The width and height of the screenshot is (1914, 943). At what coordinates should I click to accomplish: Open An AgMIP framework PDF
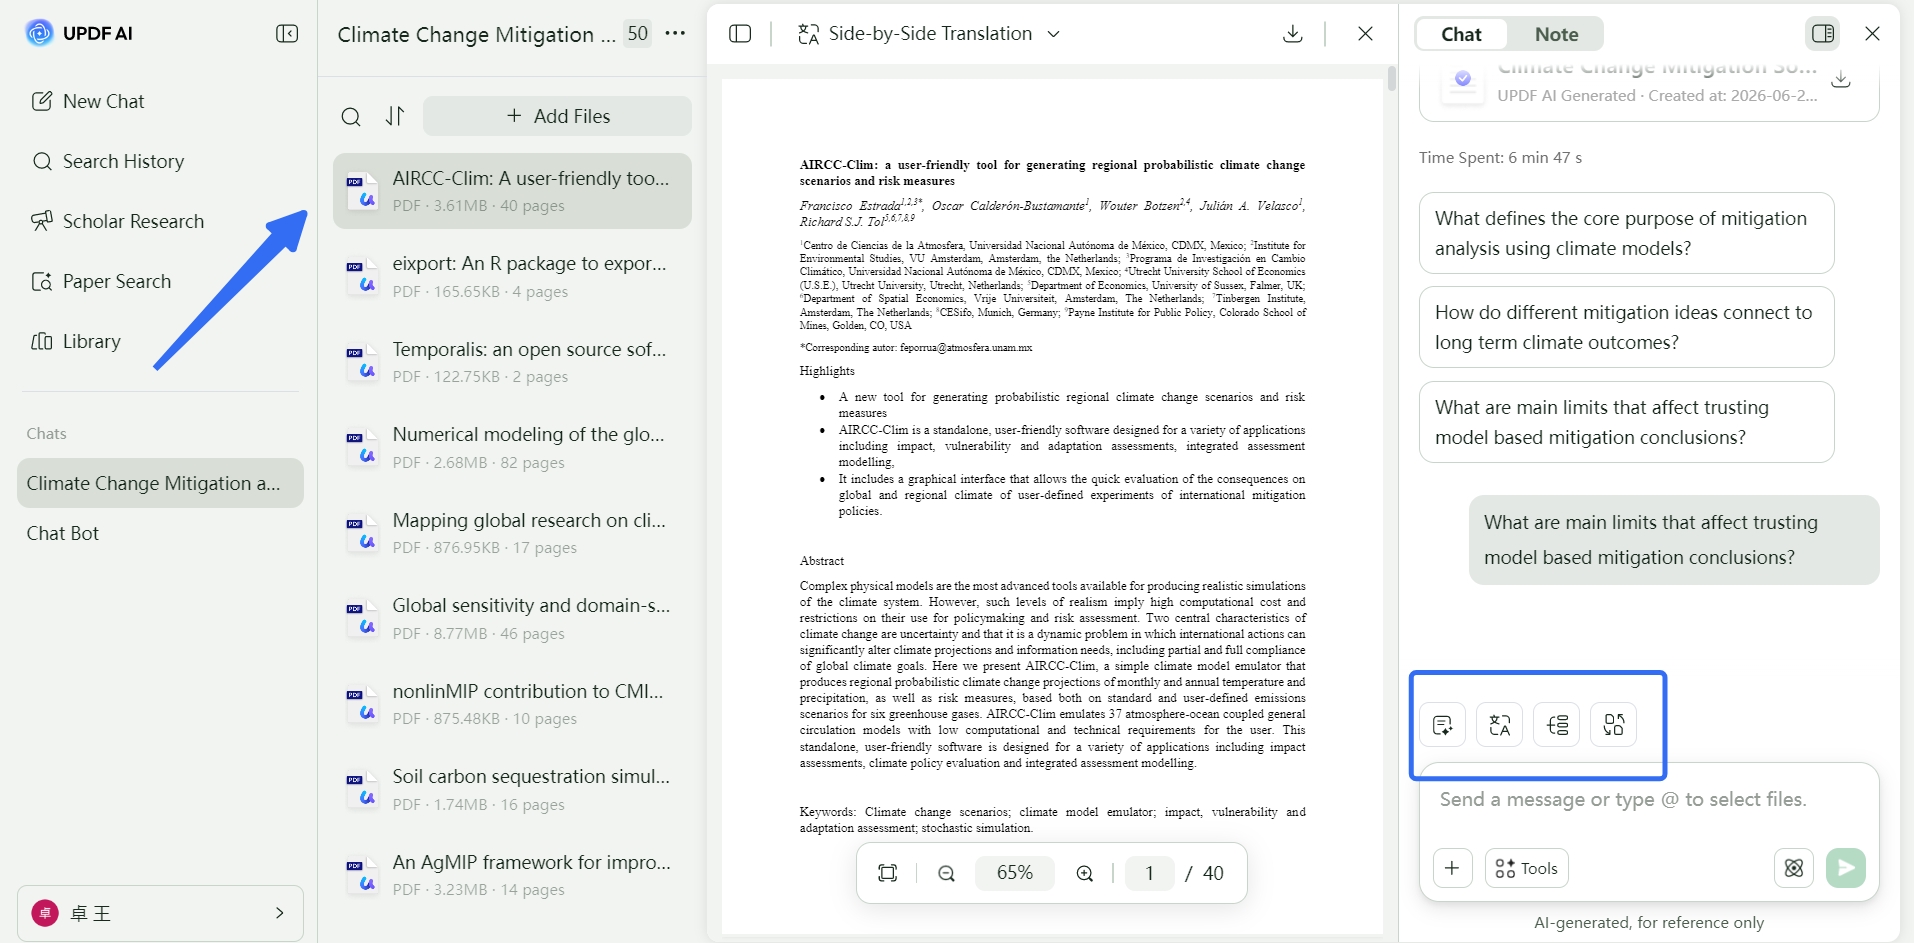point(512,875)
